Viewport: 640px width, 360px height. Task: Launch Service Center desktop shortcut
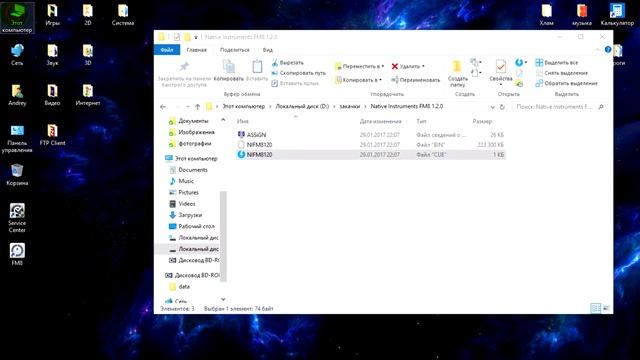point(17,218)
